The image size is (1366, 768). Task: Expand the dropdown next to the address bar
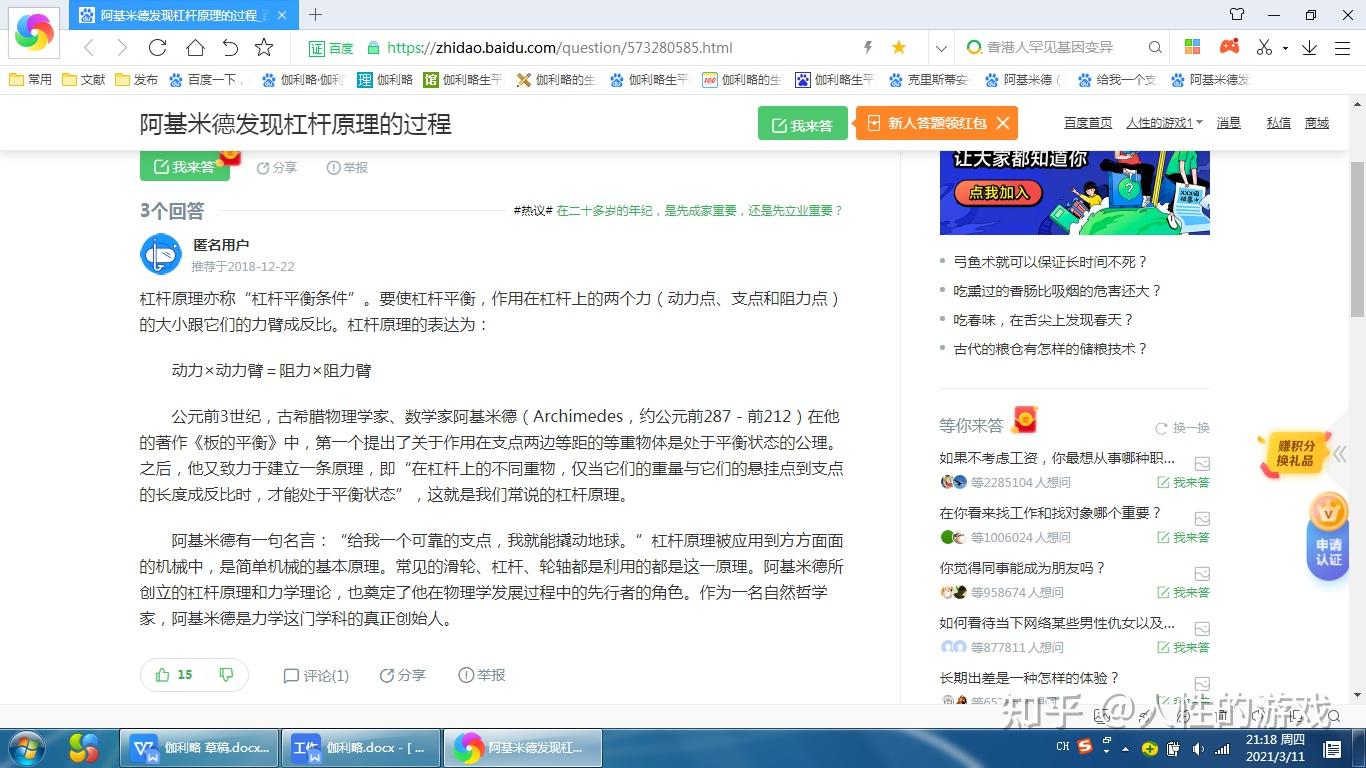click(941, 47)
